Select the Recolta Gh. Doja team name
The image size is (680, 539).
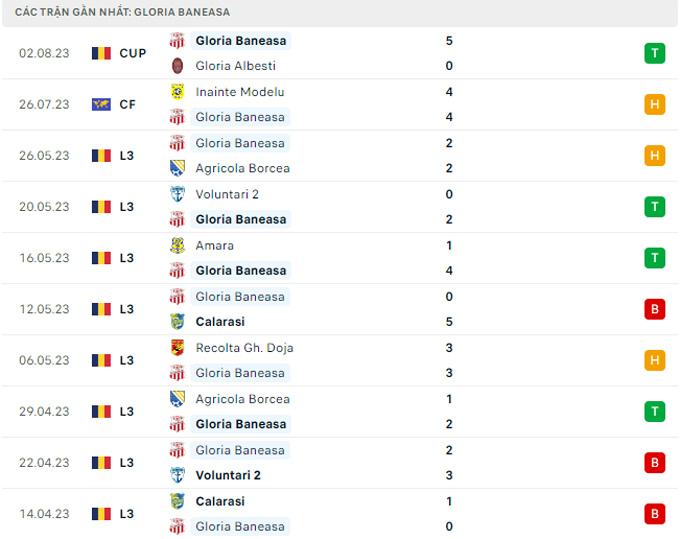(x=245, y=348)
